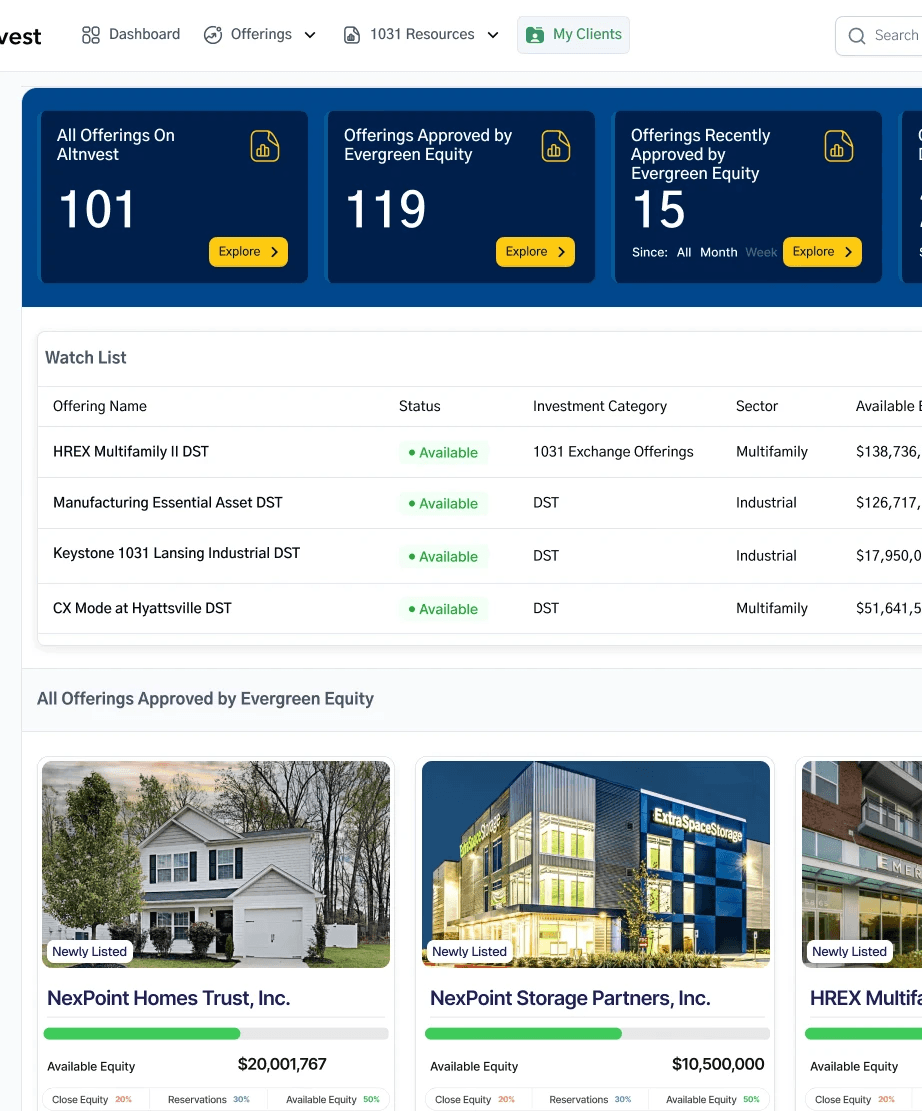Click Industrial sector cell in Manufacturing Essential row
The width and height of the screenshot is (922, 1111).
[x=766, y=503]
